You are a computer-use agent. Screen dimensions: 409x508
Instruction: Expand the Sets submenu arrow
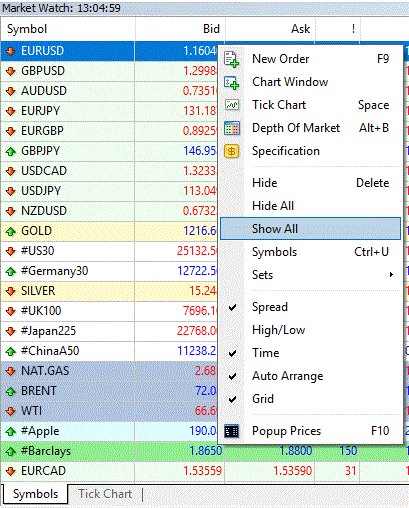tap(391, 275)
